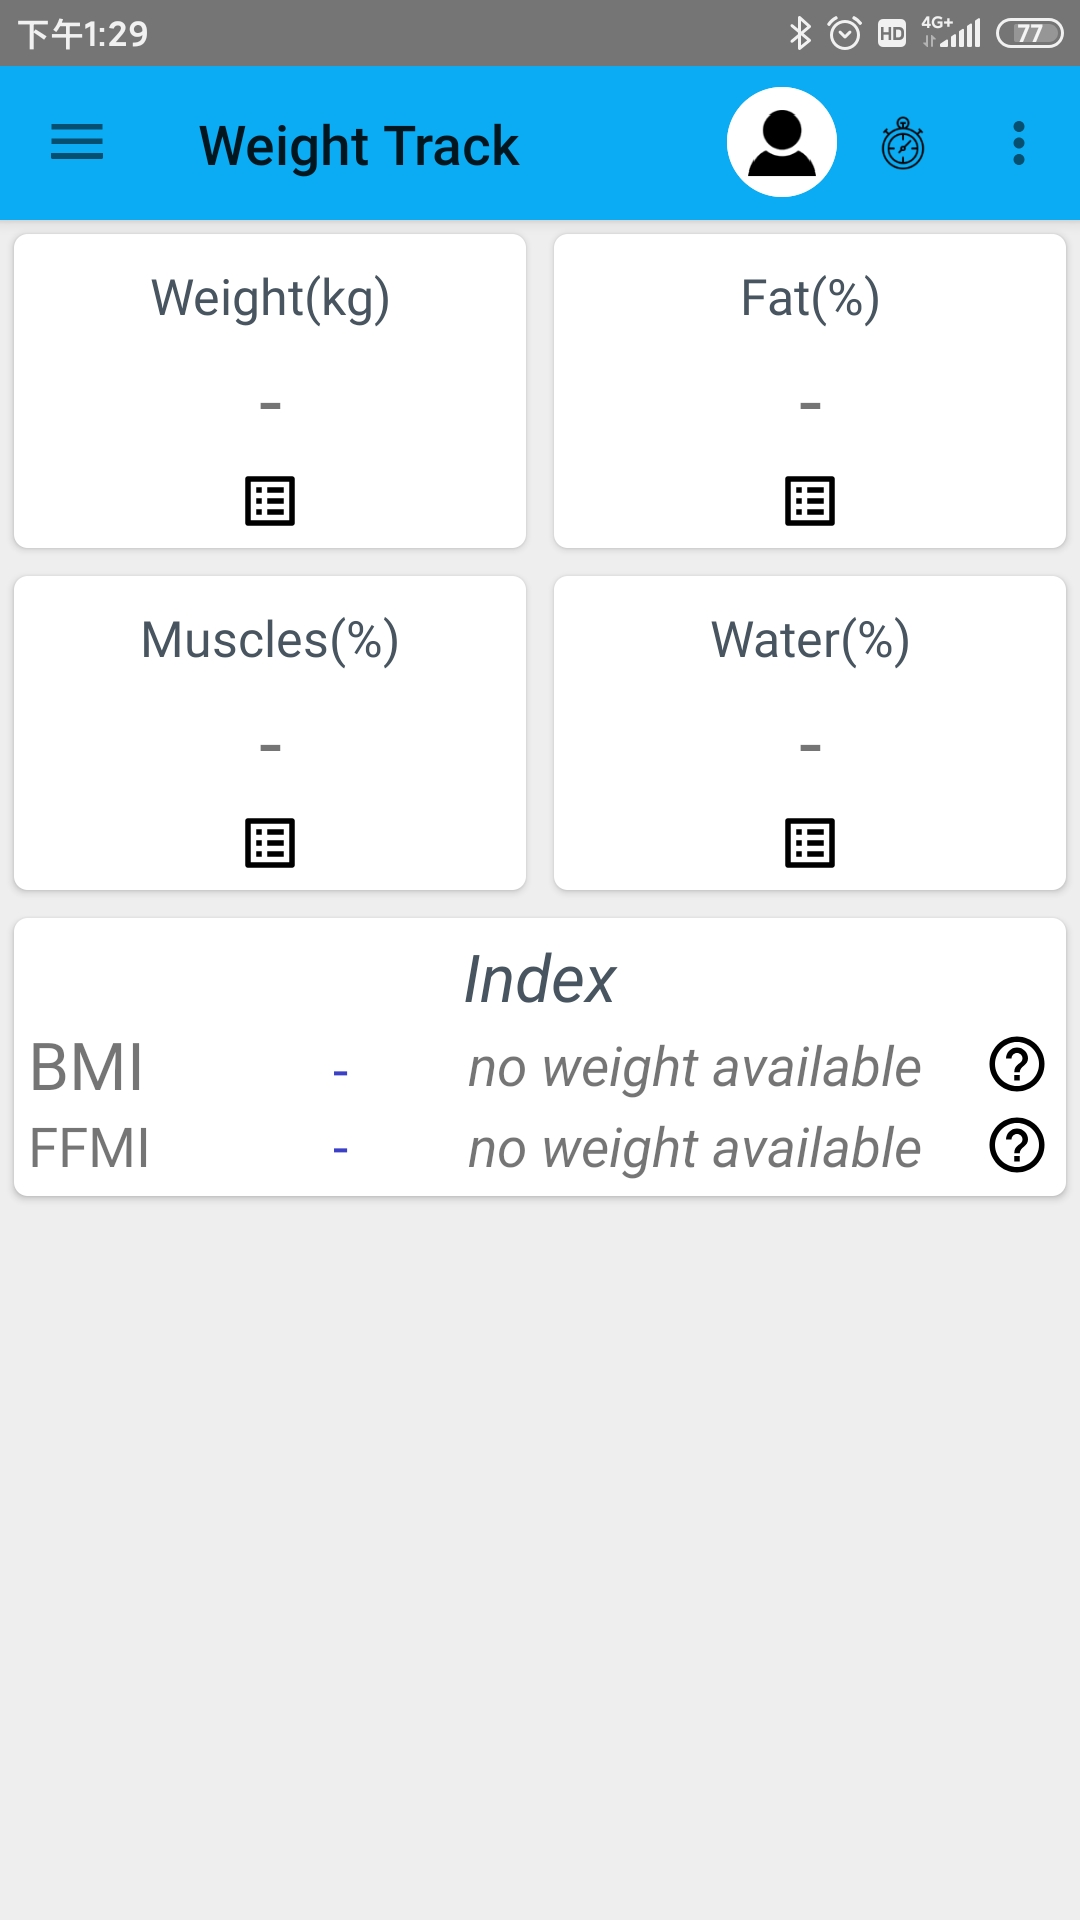
Task: Tap BMI 'no weight available' message
Action: (695, 1068)
